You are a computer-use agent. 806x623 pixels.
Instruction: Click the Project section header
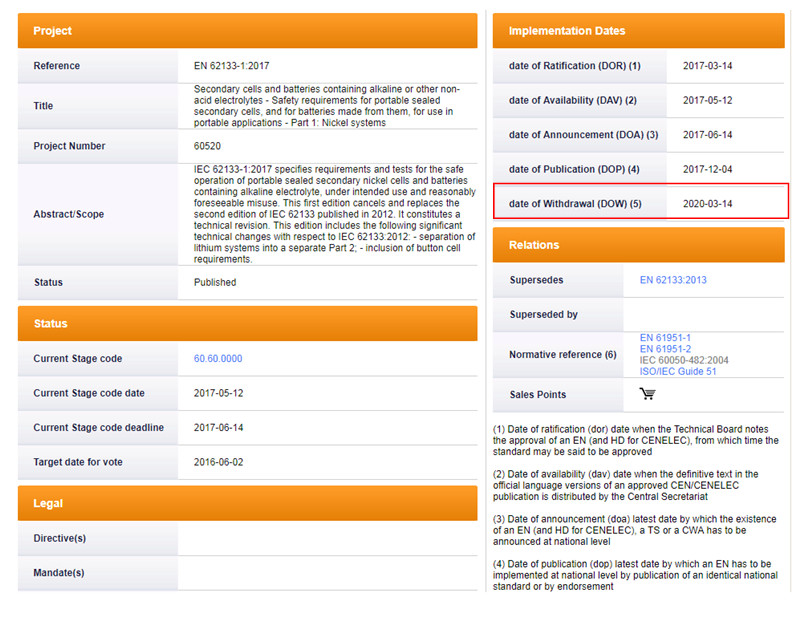247,31
